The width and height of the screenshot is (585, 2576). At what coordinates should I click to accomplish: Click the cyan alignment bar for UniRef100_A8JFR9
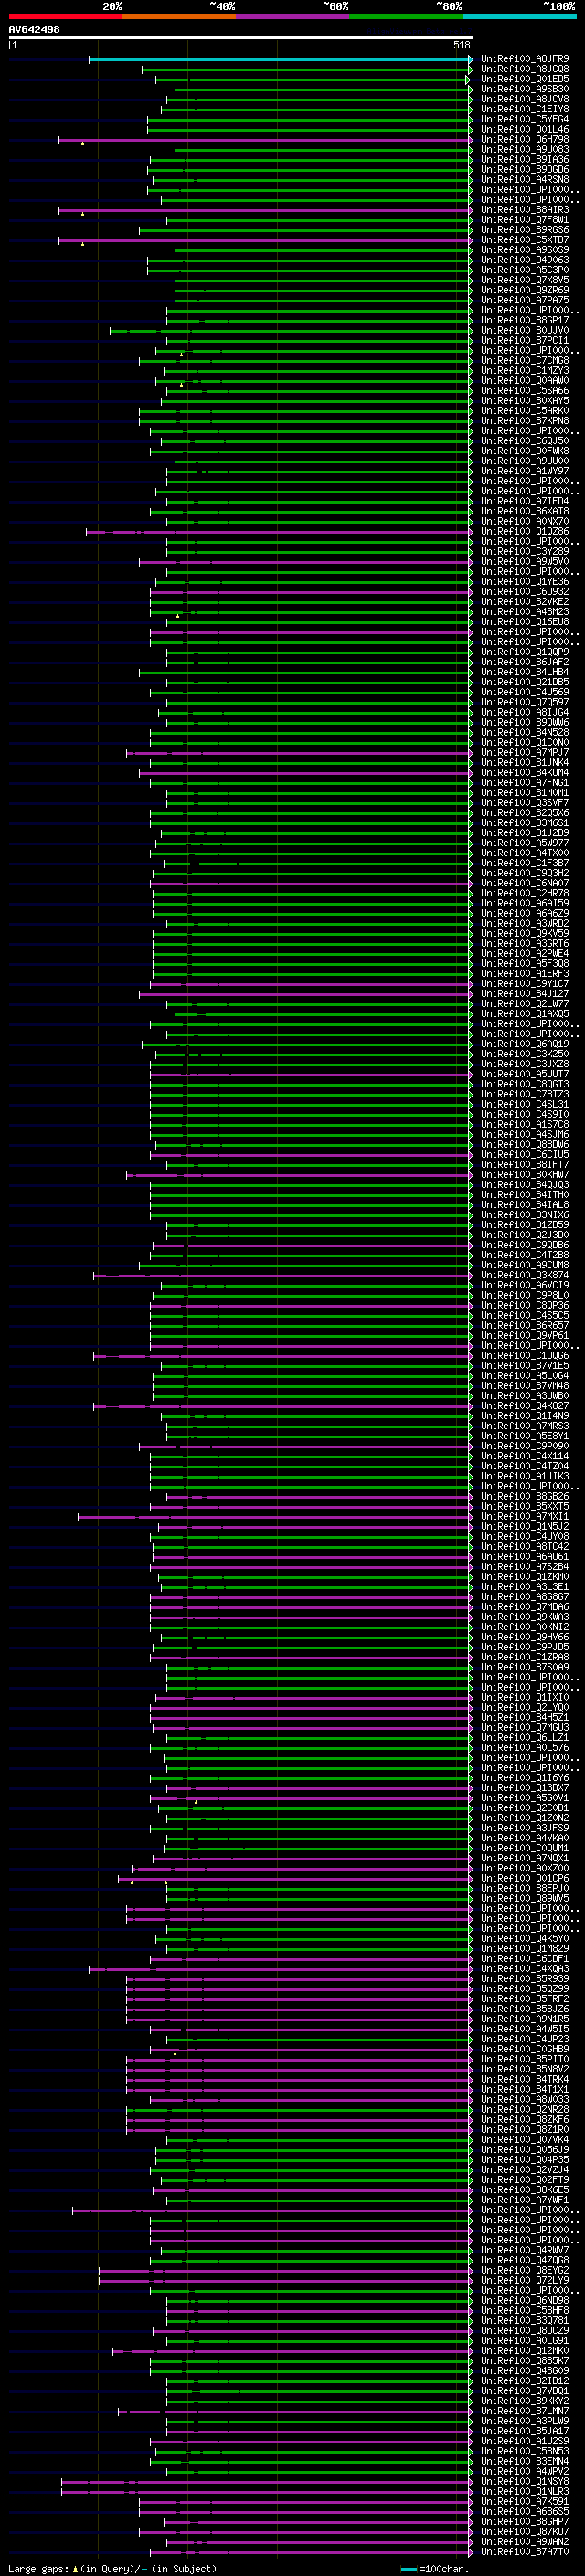click(280, 59)
